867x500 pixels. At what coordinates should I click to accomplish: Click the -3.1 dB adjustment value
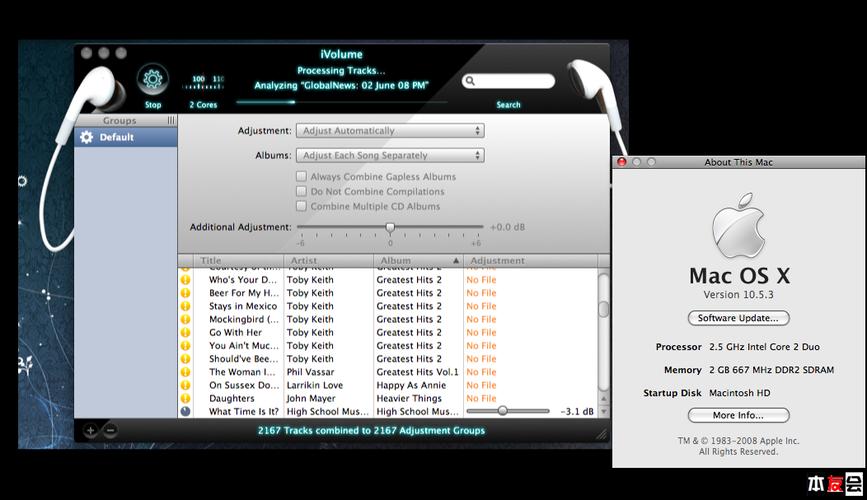(577, 412)
